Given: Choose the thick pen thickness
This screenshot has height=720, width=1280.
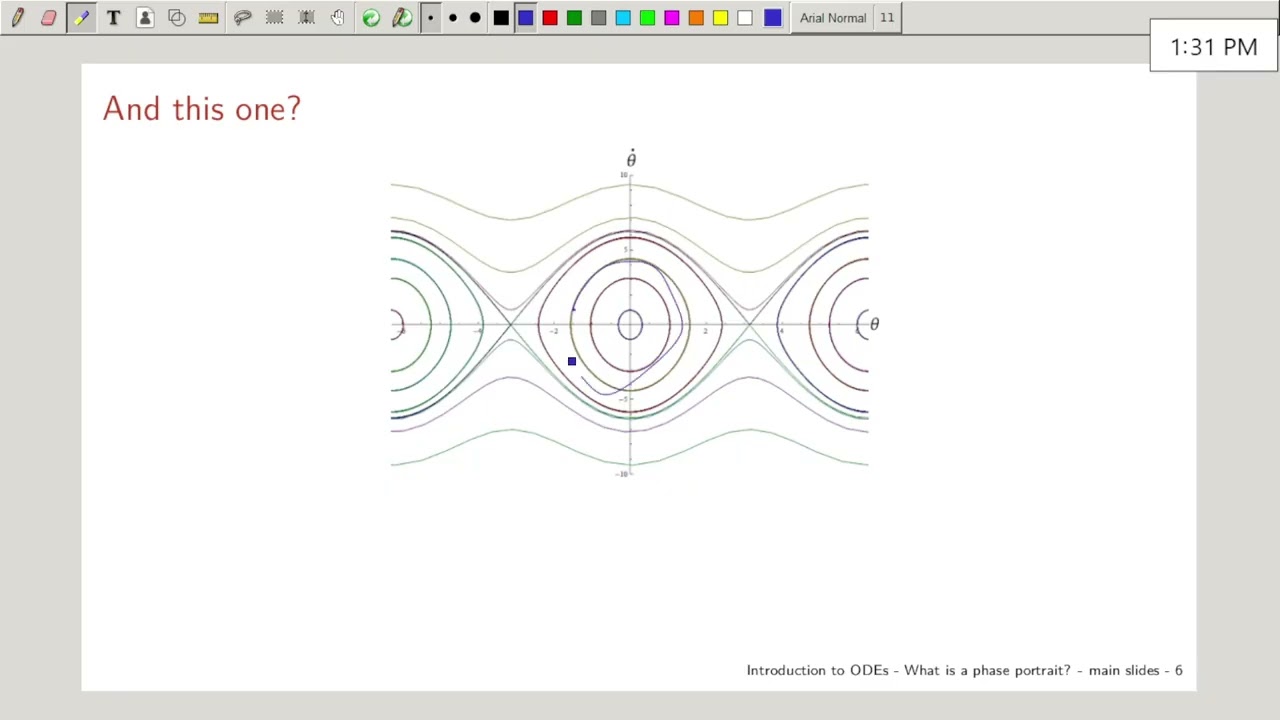Looking at the screenshot, I should [x=475, y=18].
